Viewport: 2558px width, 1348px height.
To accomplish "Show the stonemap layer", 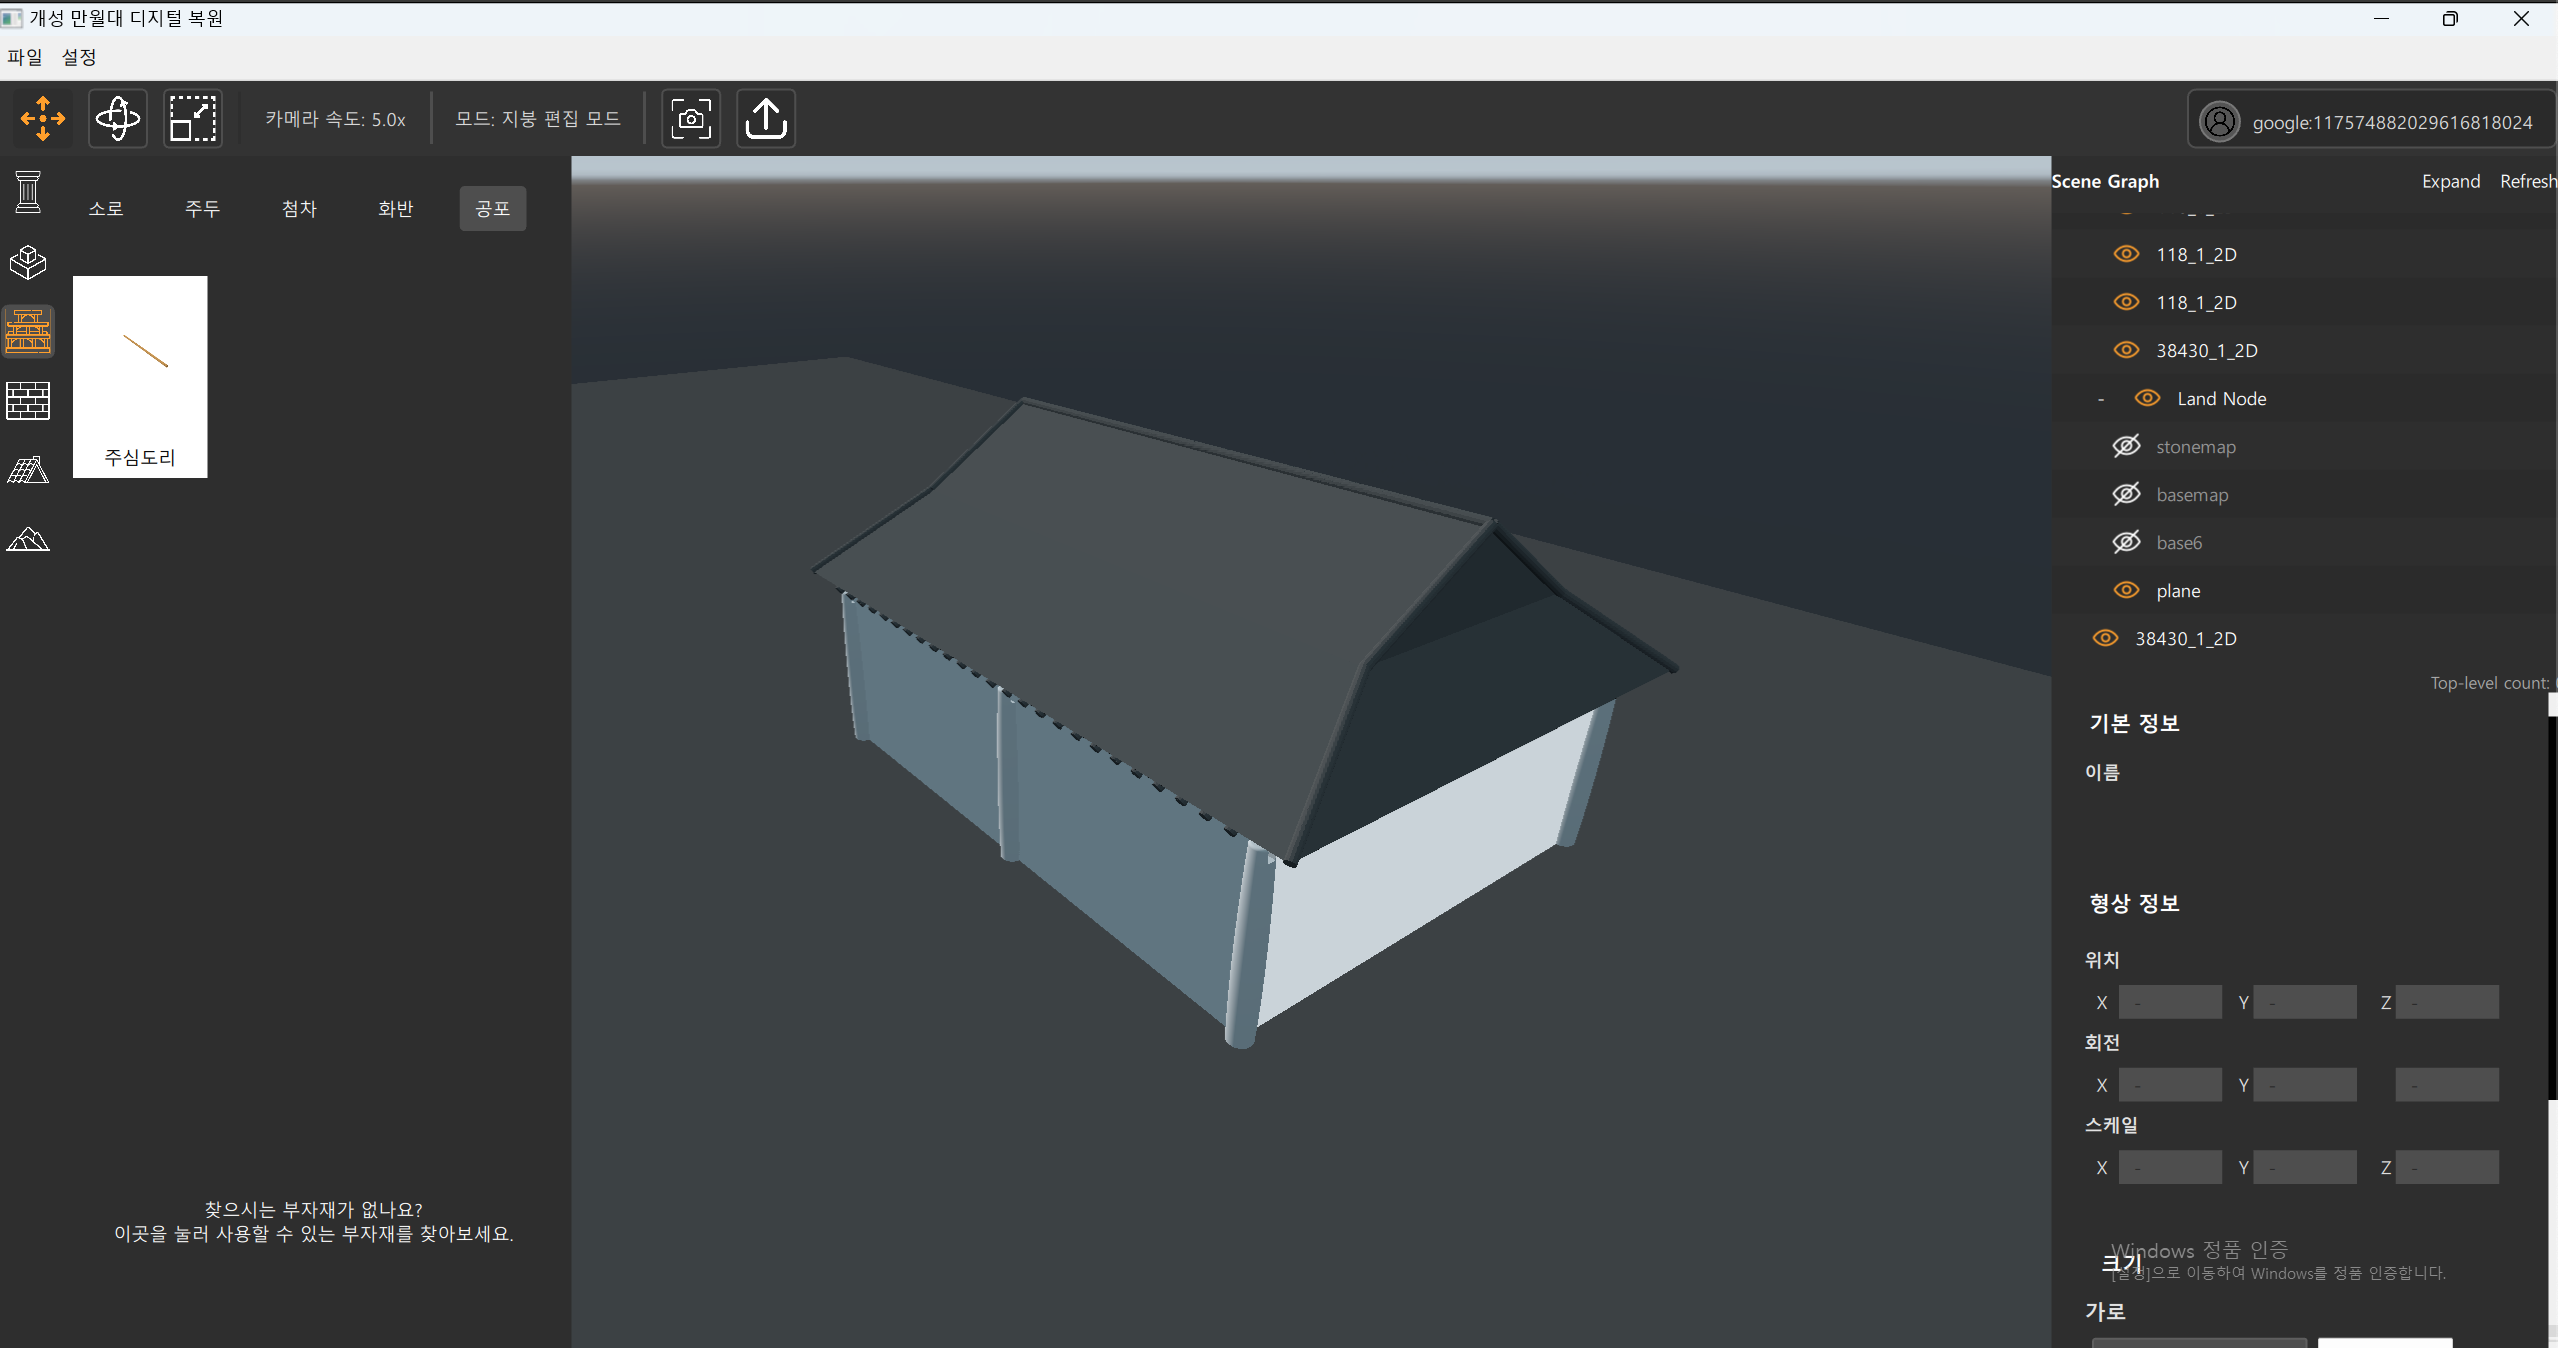I will [x=2126, y=446].
